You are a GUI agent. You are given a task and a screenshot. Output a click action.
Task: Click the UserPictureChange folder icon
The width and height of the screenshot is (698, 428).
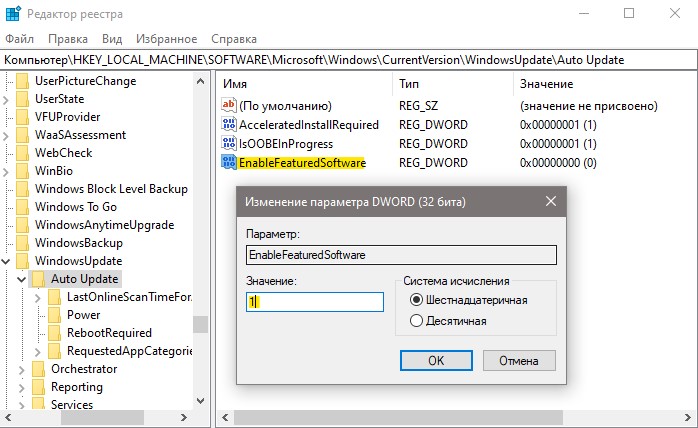tap(22, 81)
